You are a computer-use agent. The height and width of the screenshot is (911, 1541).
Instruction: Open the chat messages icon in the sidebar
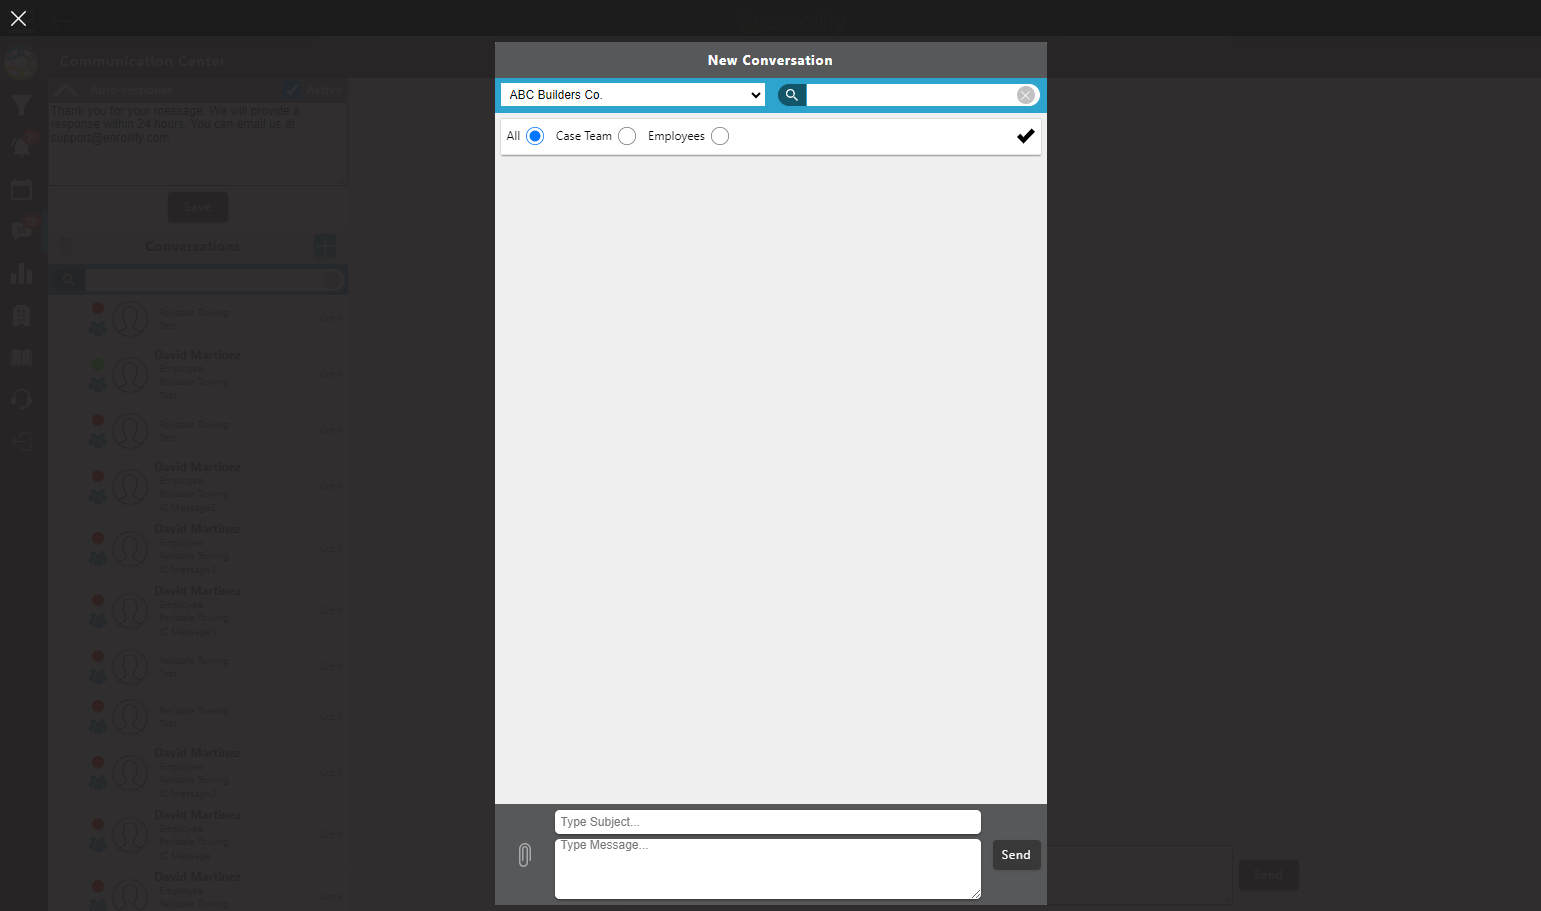coord(21,231)
